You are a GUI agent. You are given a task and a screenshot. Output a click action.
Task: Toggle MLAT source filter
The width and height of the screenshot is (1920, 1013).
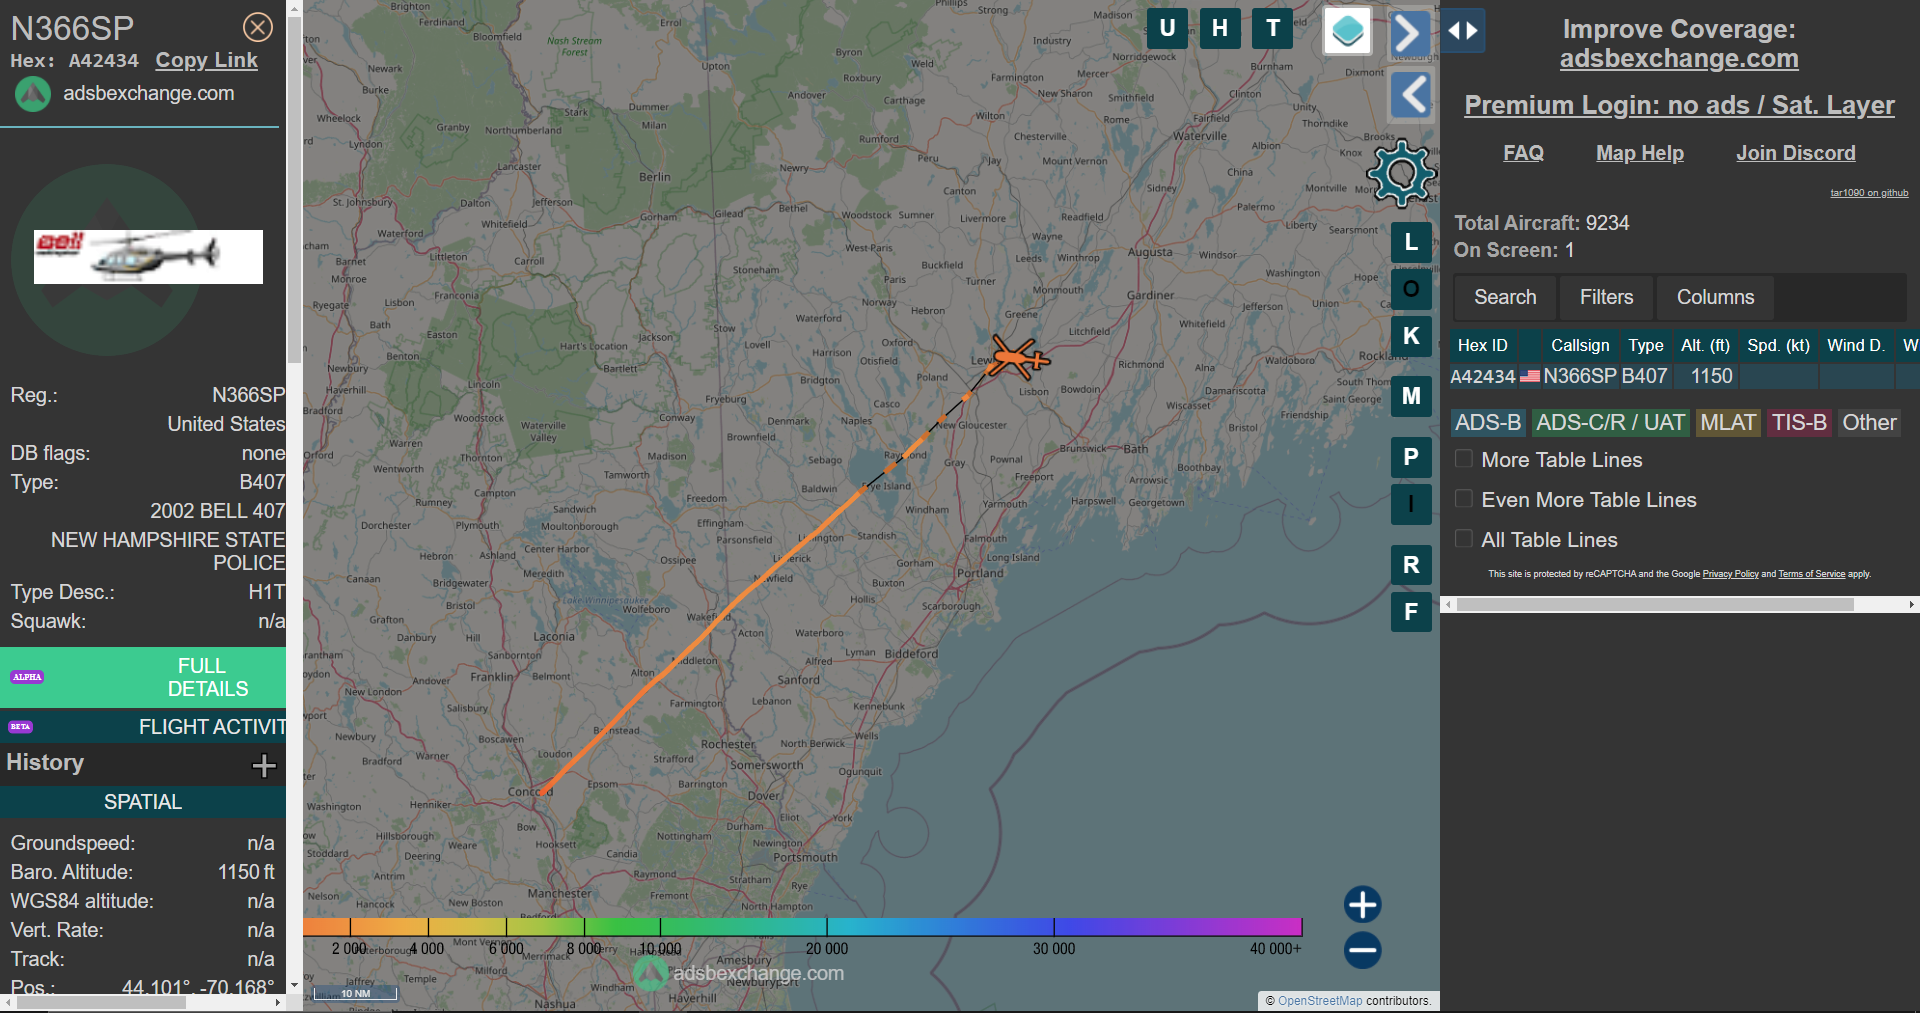(x=1728, y=423)
